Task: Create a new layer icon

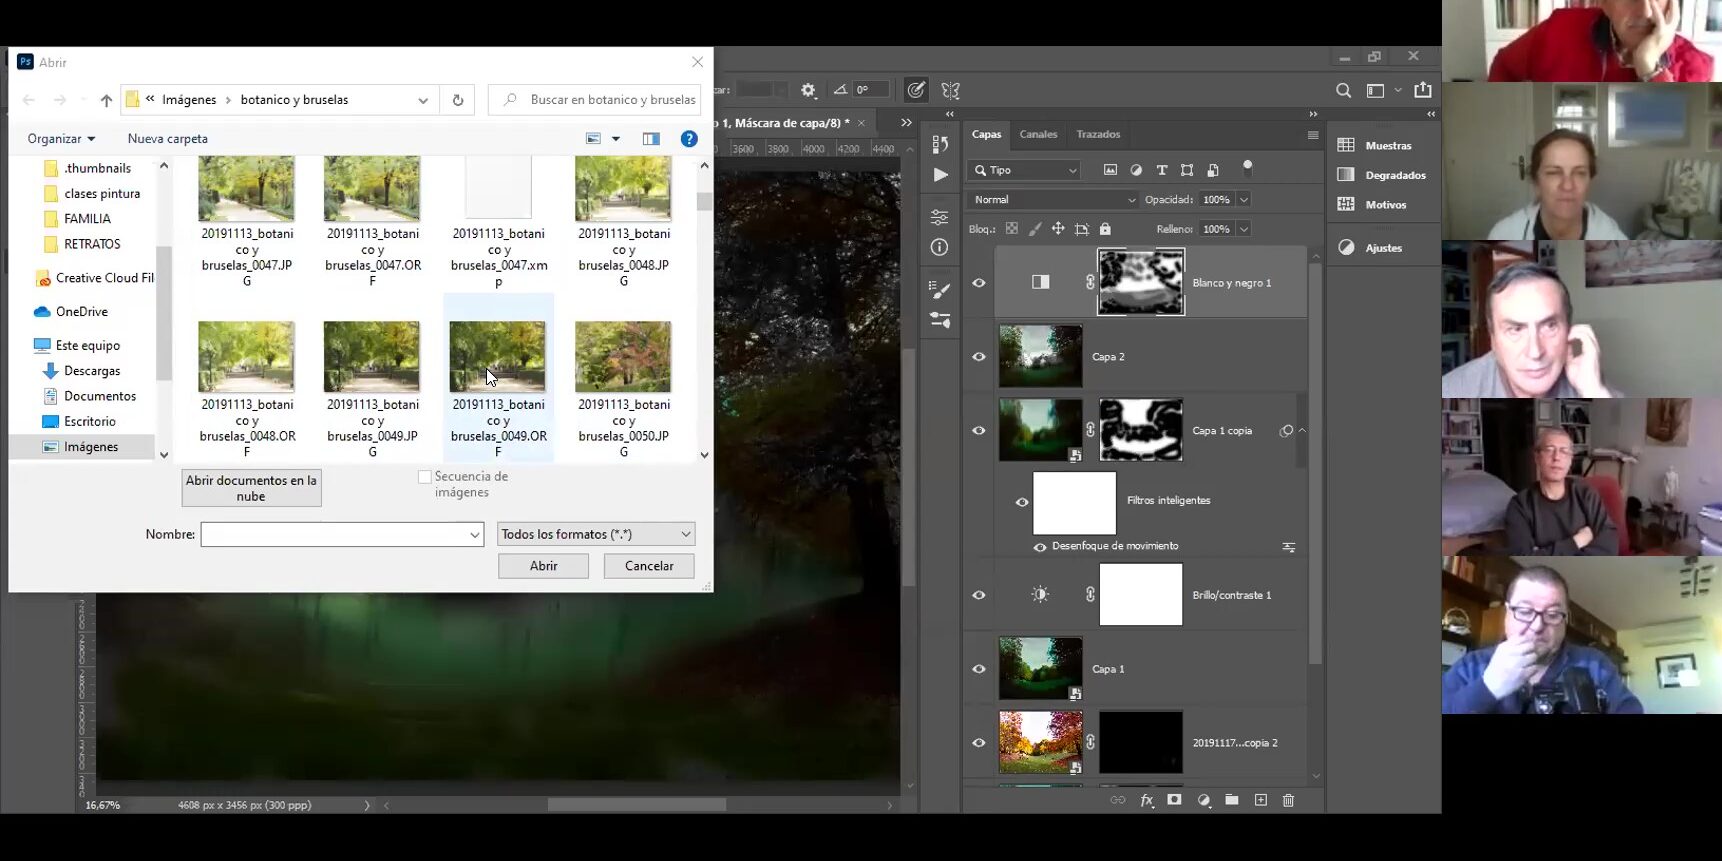Action: point(1260,800)
